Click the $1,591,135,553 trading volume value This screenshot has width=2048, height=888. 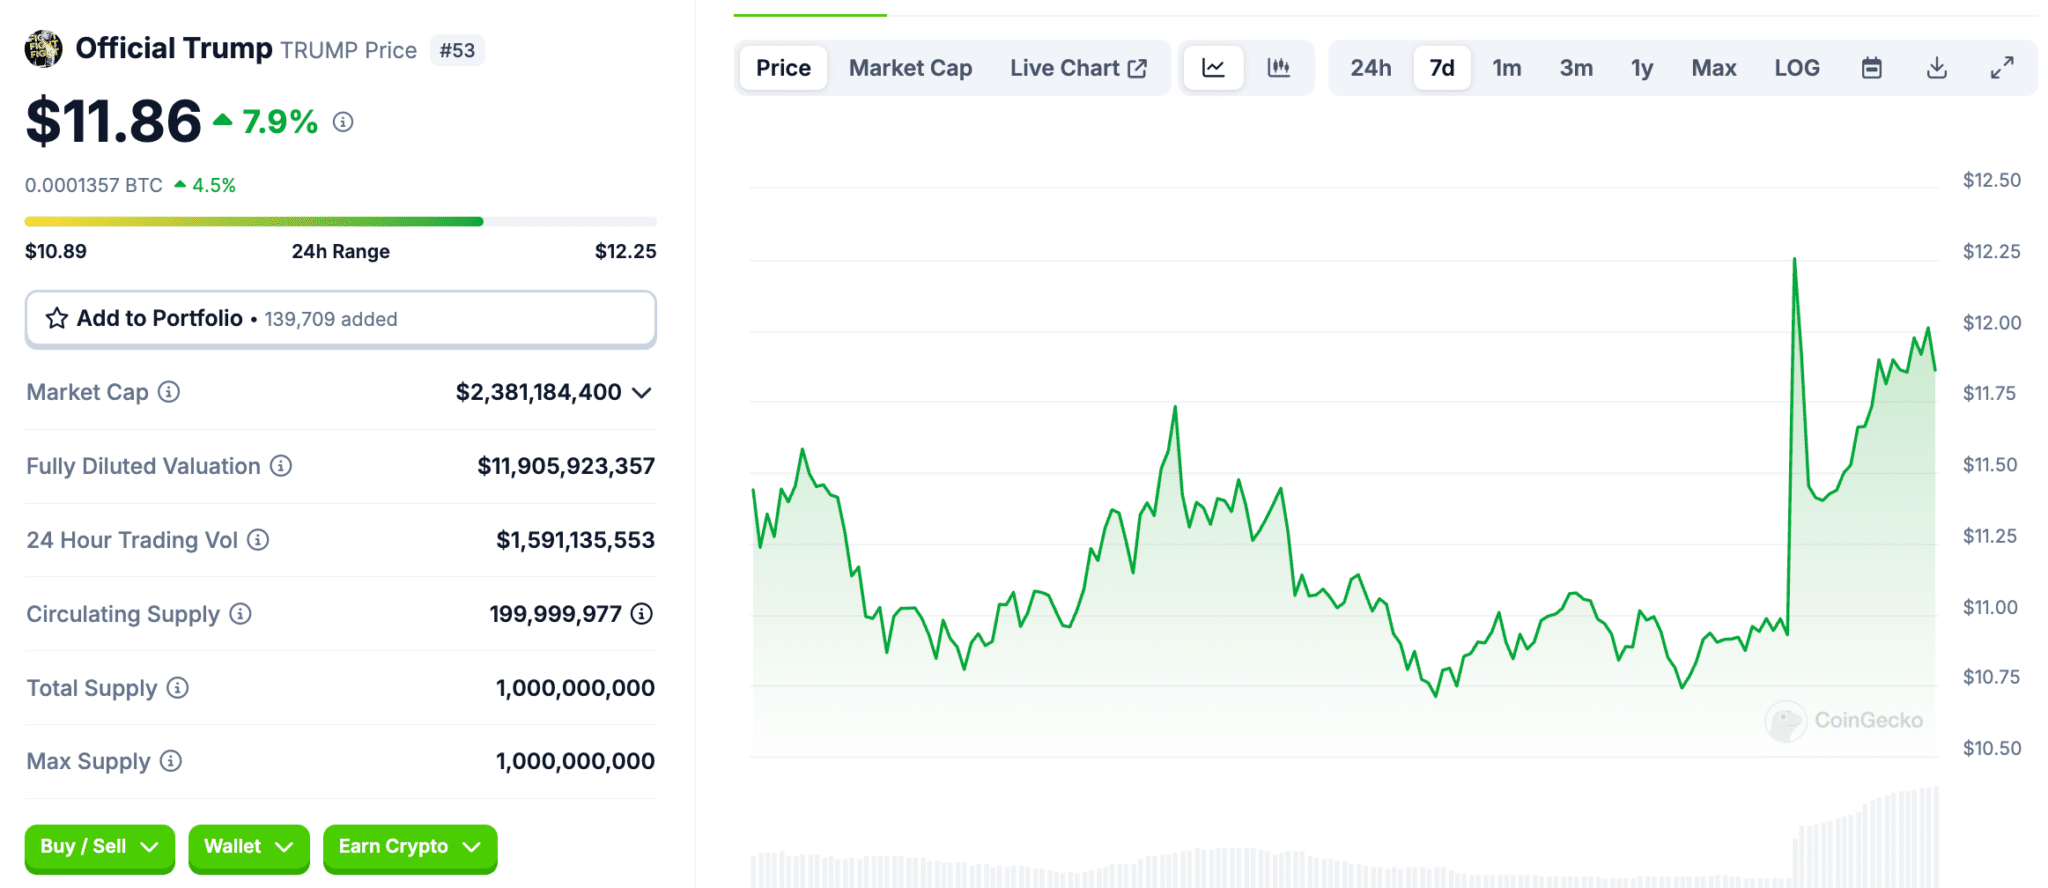point(576,540)
